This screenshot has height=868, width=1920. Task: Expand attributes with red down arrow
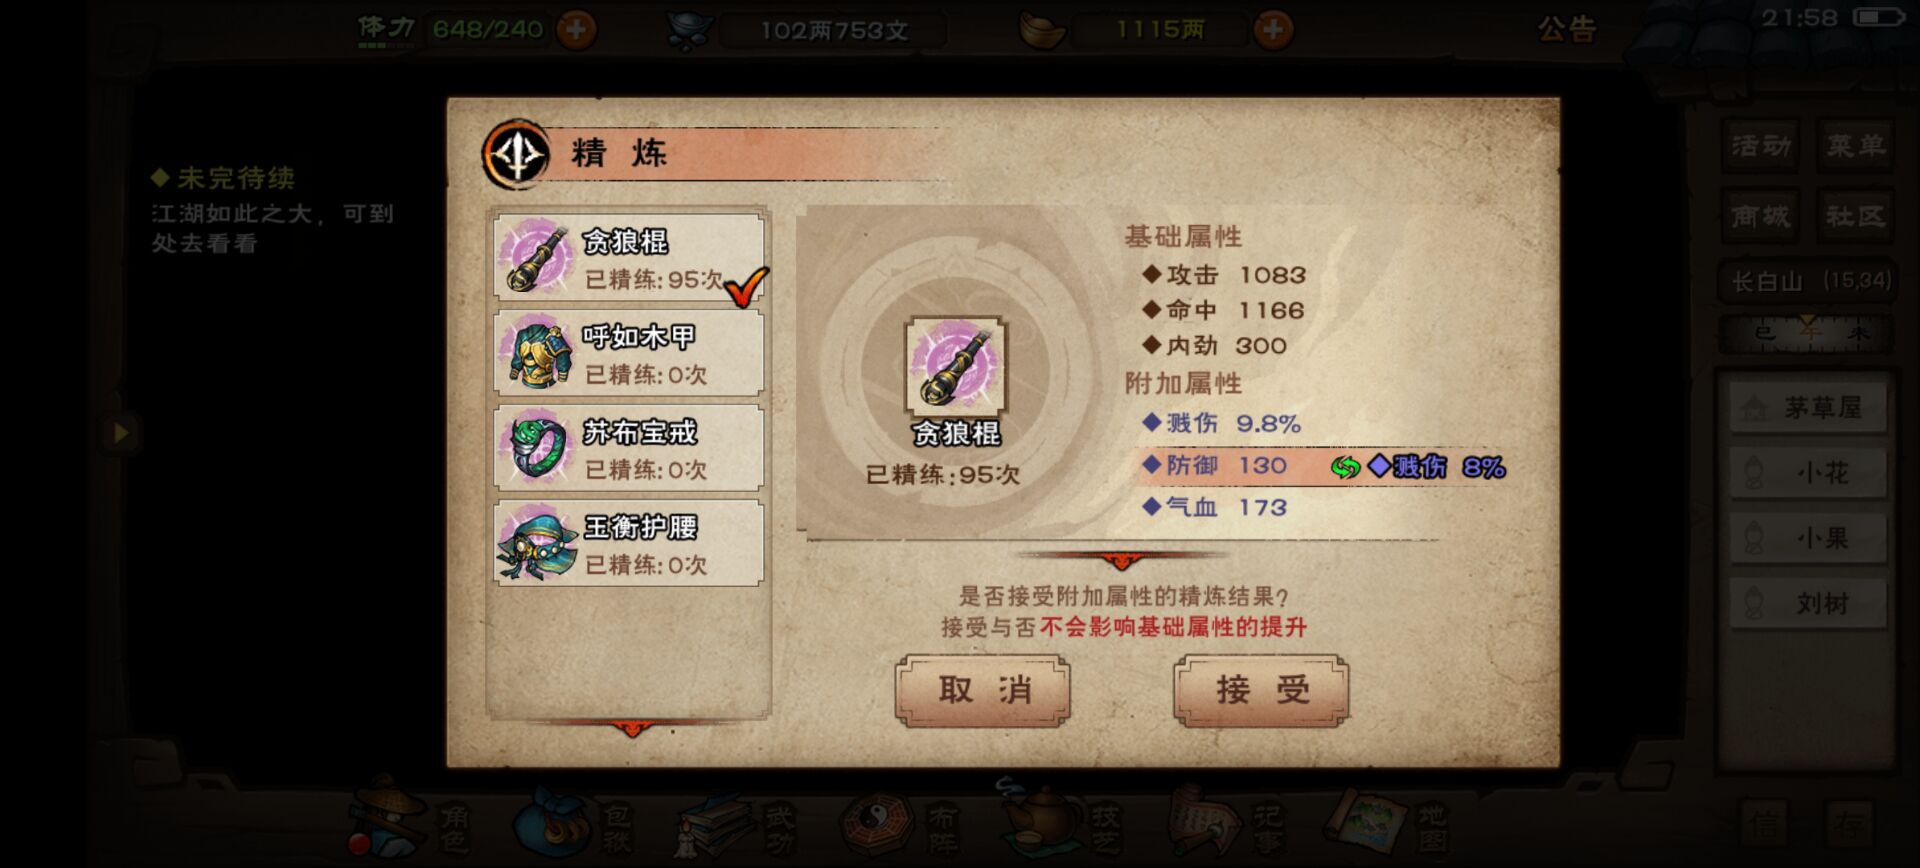click(x=1120, y=559)
